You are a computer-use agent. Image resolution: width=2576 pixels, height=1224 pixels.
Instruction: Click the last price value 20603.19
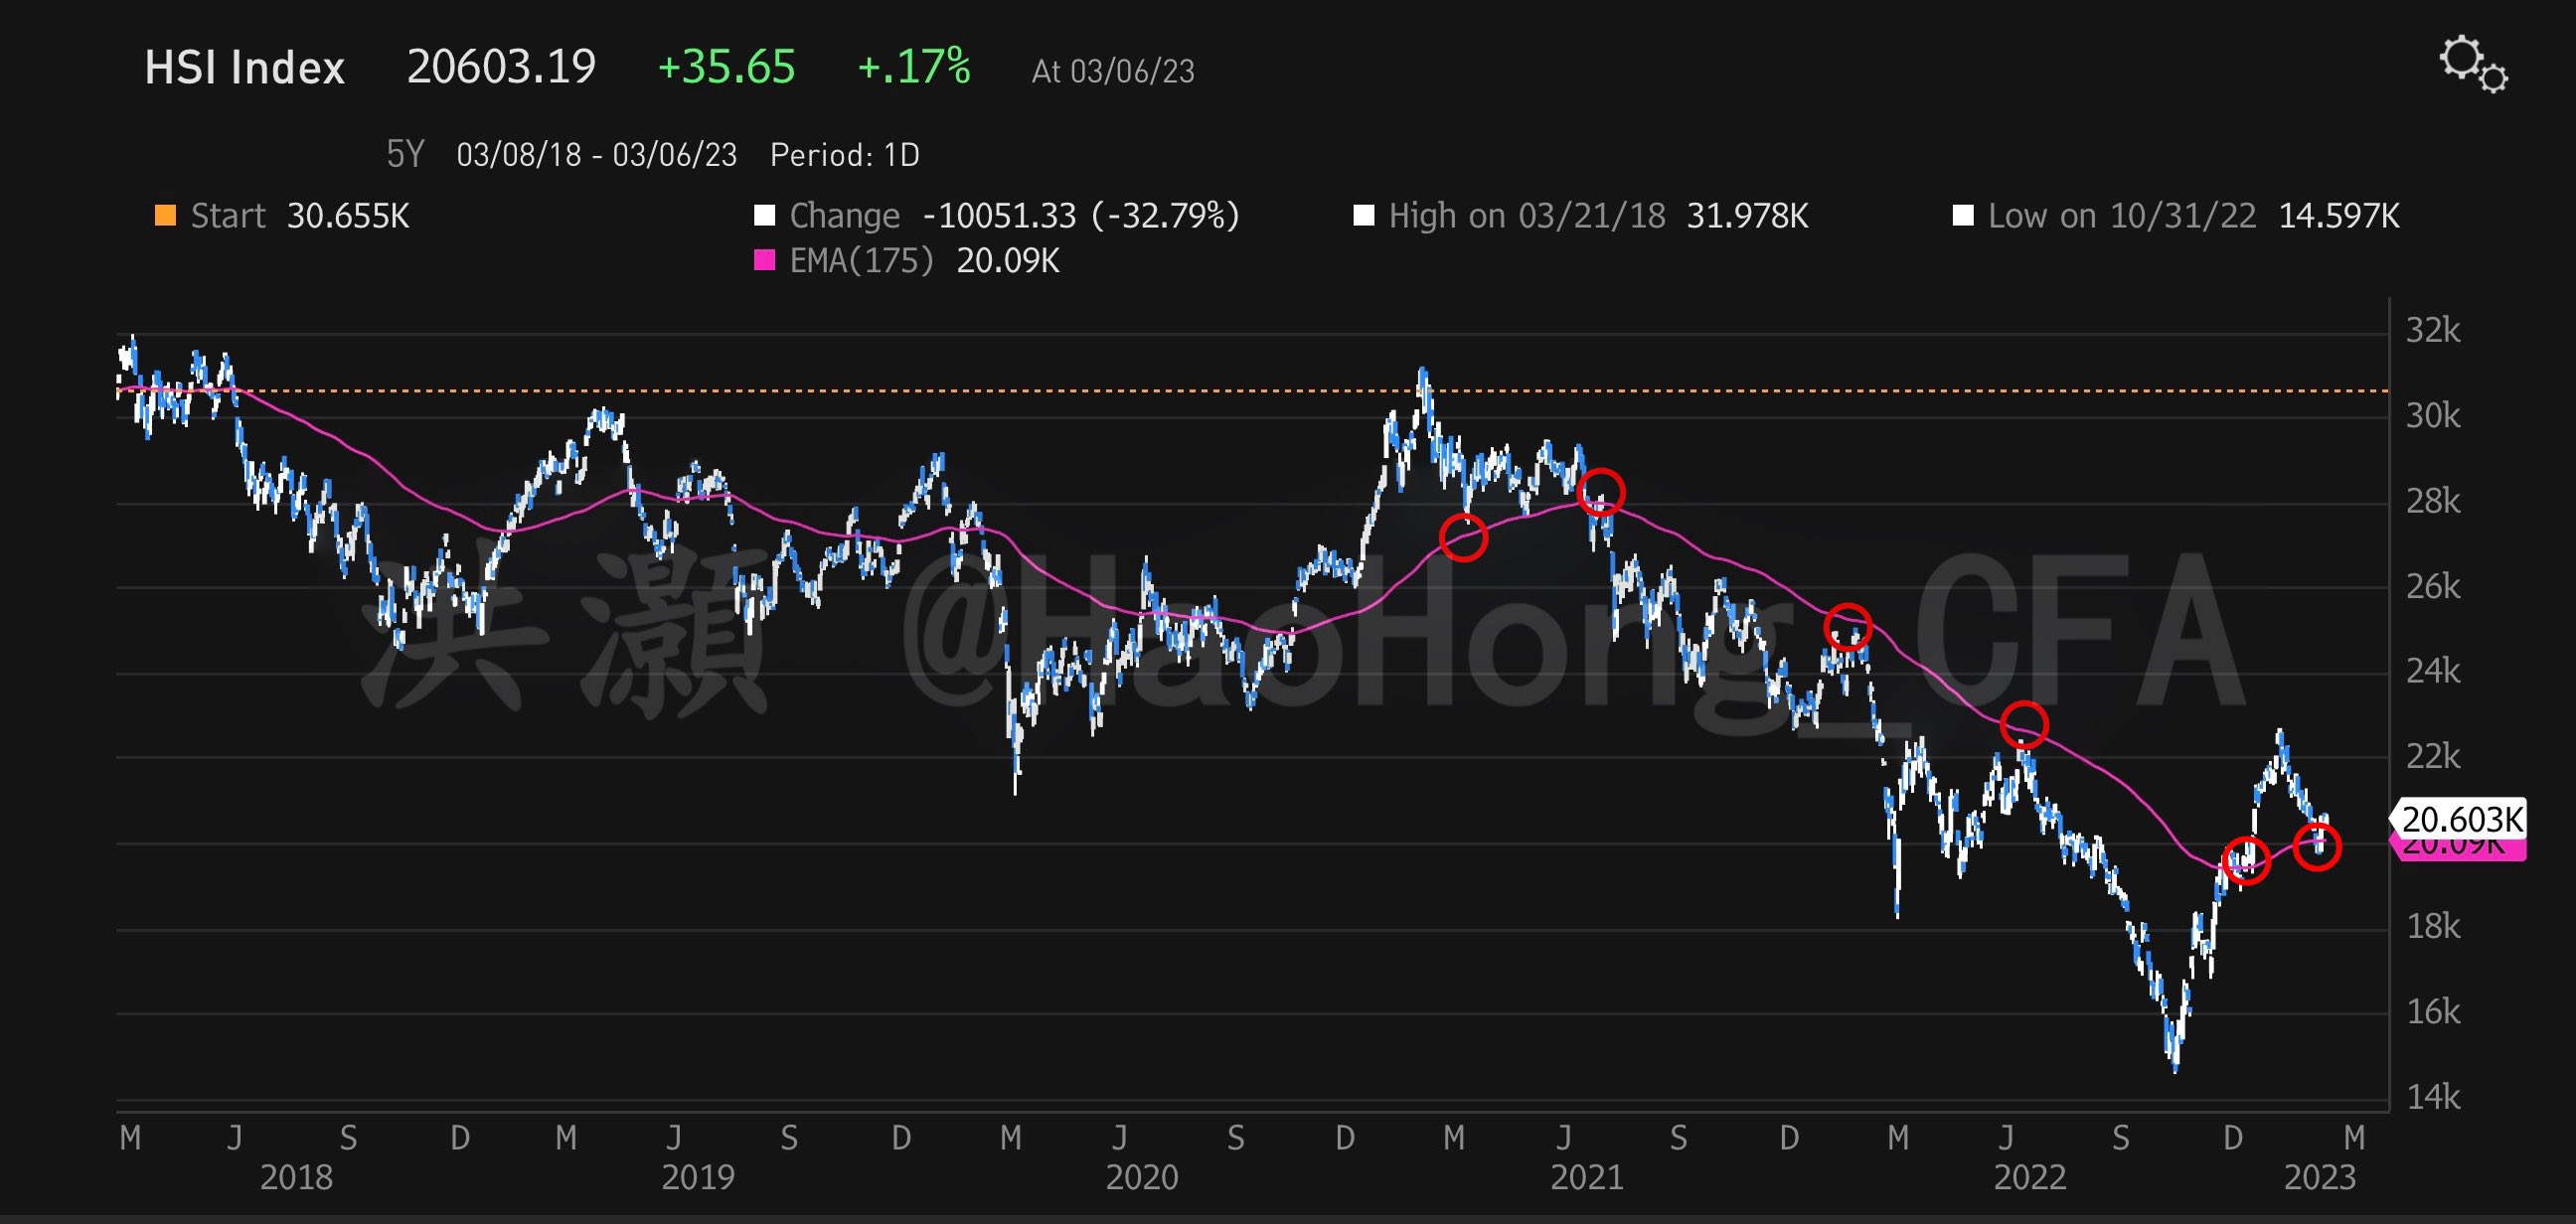click(x=501, y=68)
